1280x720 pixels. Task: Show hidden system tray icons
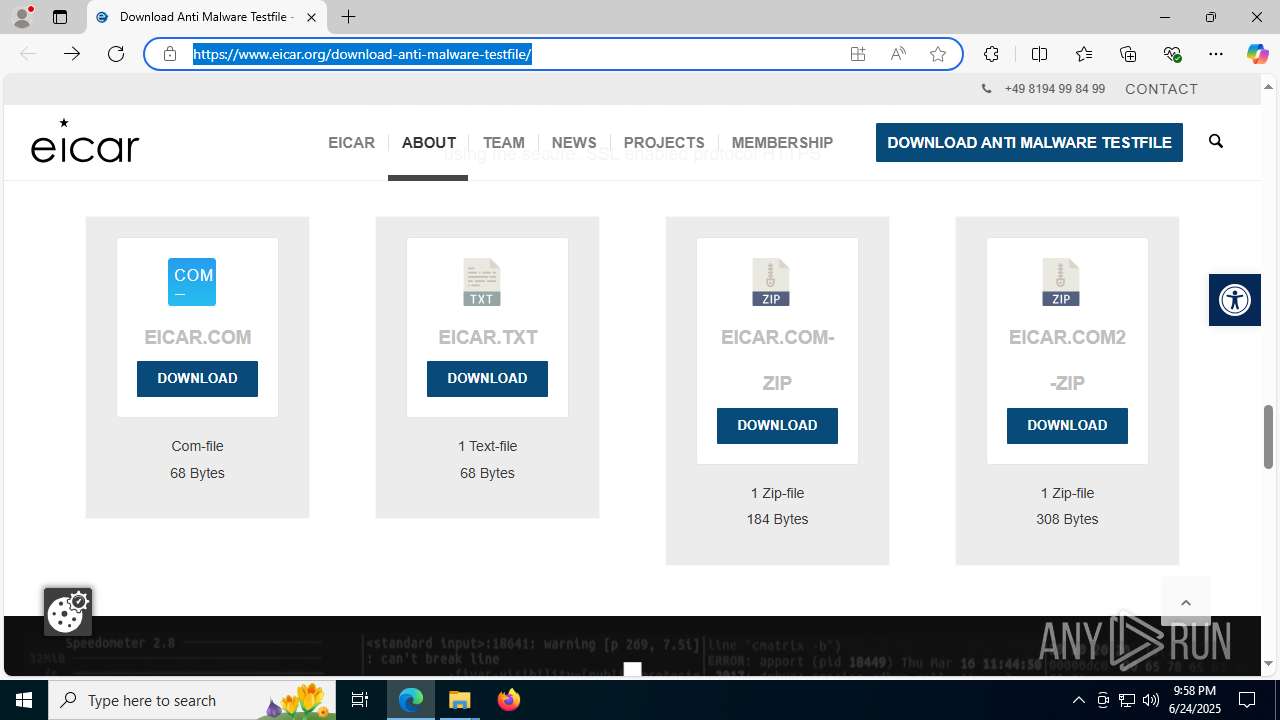click(x=1078, y=700)
